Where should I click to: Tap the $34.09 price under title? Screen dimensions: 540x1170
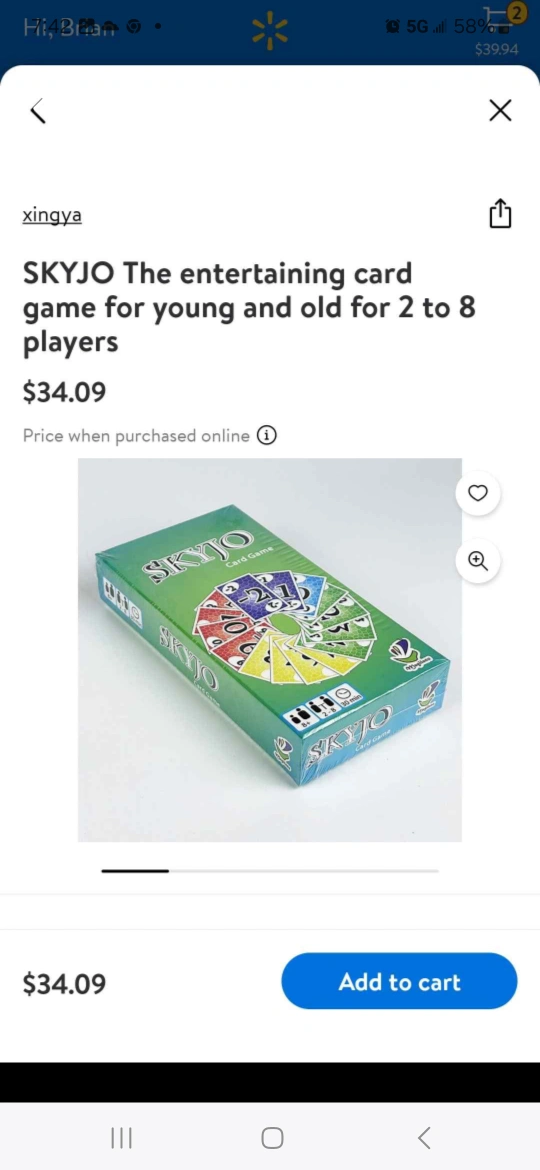[64, 392]
